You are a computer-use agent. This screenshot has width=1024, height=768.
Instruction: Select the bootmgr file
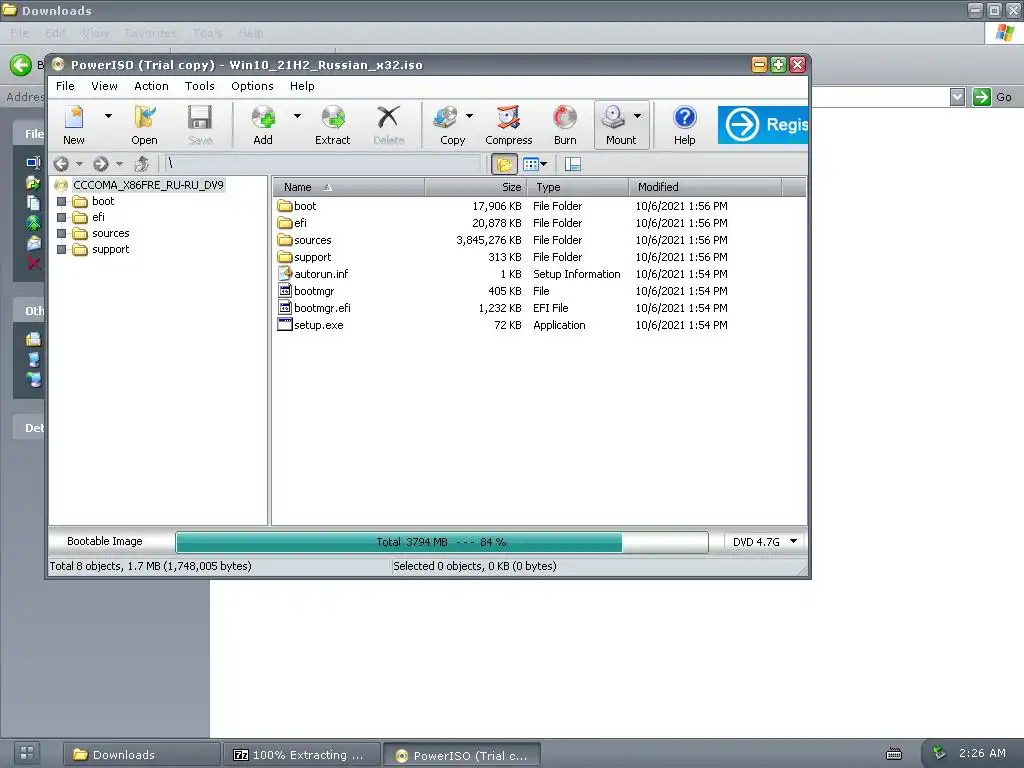313,291
